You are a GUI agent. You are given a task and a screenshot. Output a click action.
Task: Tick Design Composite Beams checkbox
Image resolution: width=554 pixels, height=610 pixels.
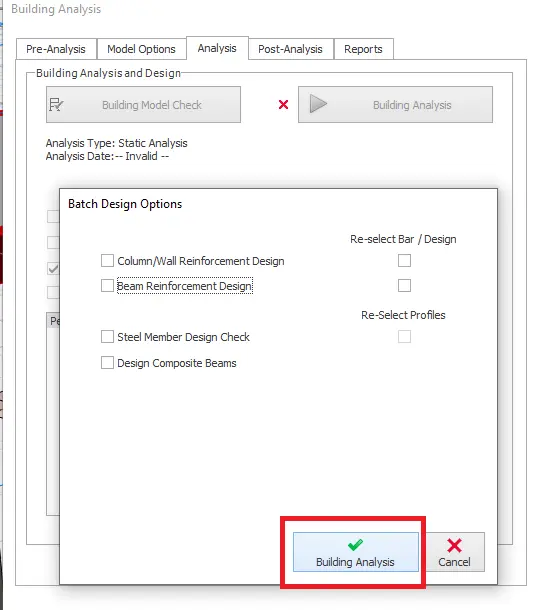tap(107, 363)
